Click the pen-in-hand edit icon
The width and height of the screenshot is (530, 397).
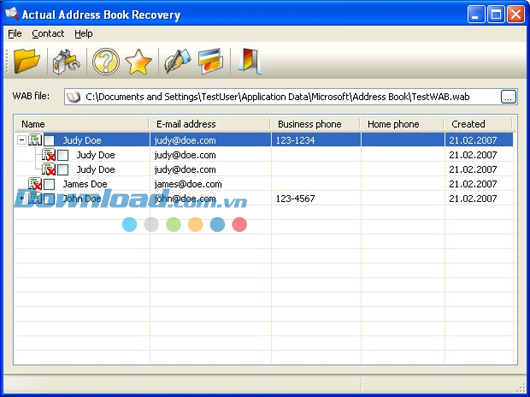click(177, 61)
